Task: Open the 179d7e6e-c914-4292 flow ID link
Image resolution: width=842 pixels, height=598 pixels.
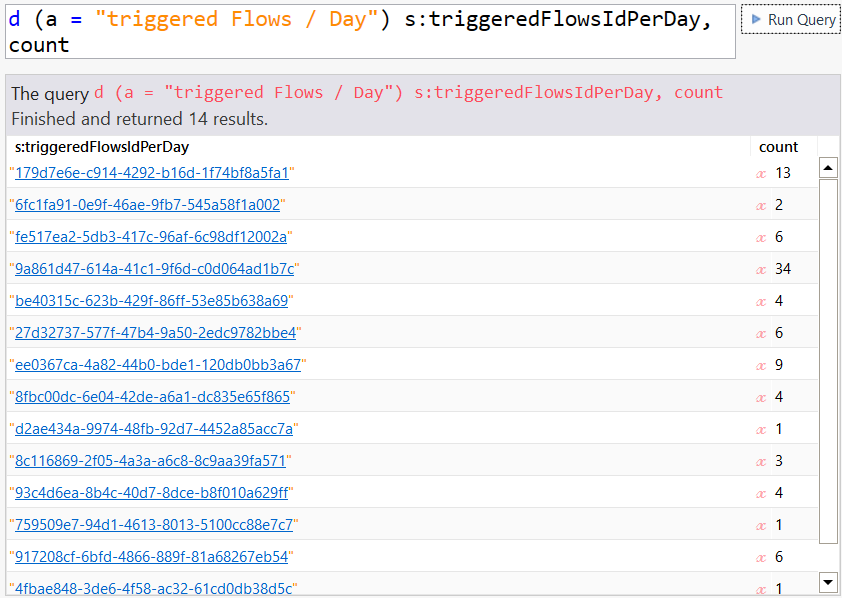Action: (152, 173)
